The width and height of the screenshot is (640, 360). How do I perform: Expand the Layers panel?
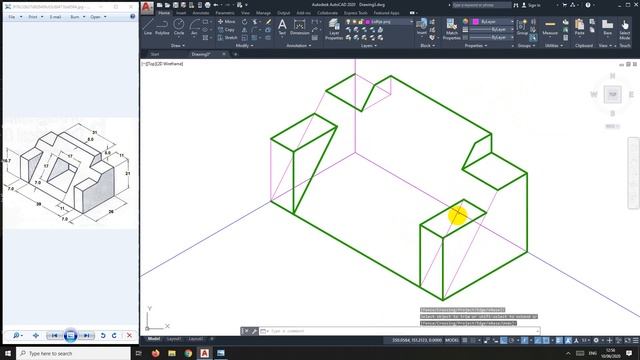[x=369, y=45]
